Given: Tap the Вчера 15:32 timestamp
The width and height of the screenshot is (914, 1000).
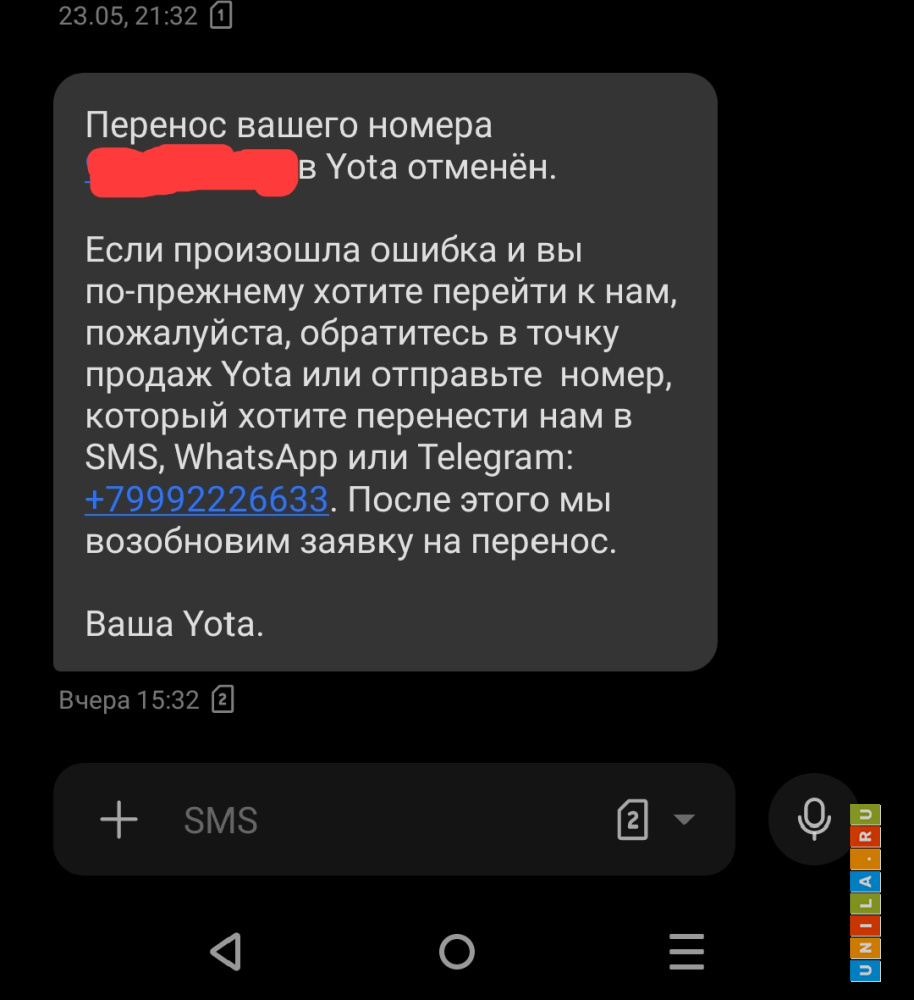Looking at the screenshot, I should [x=129, y=700].
